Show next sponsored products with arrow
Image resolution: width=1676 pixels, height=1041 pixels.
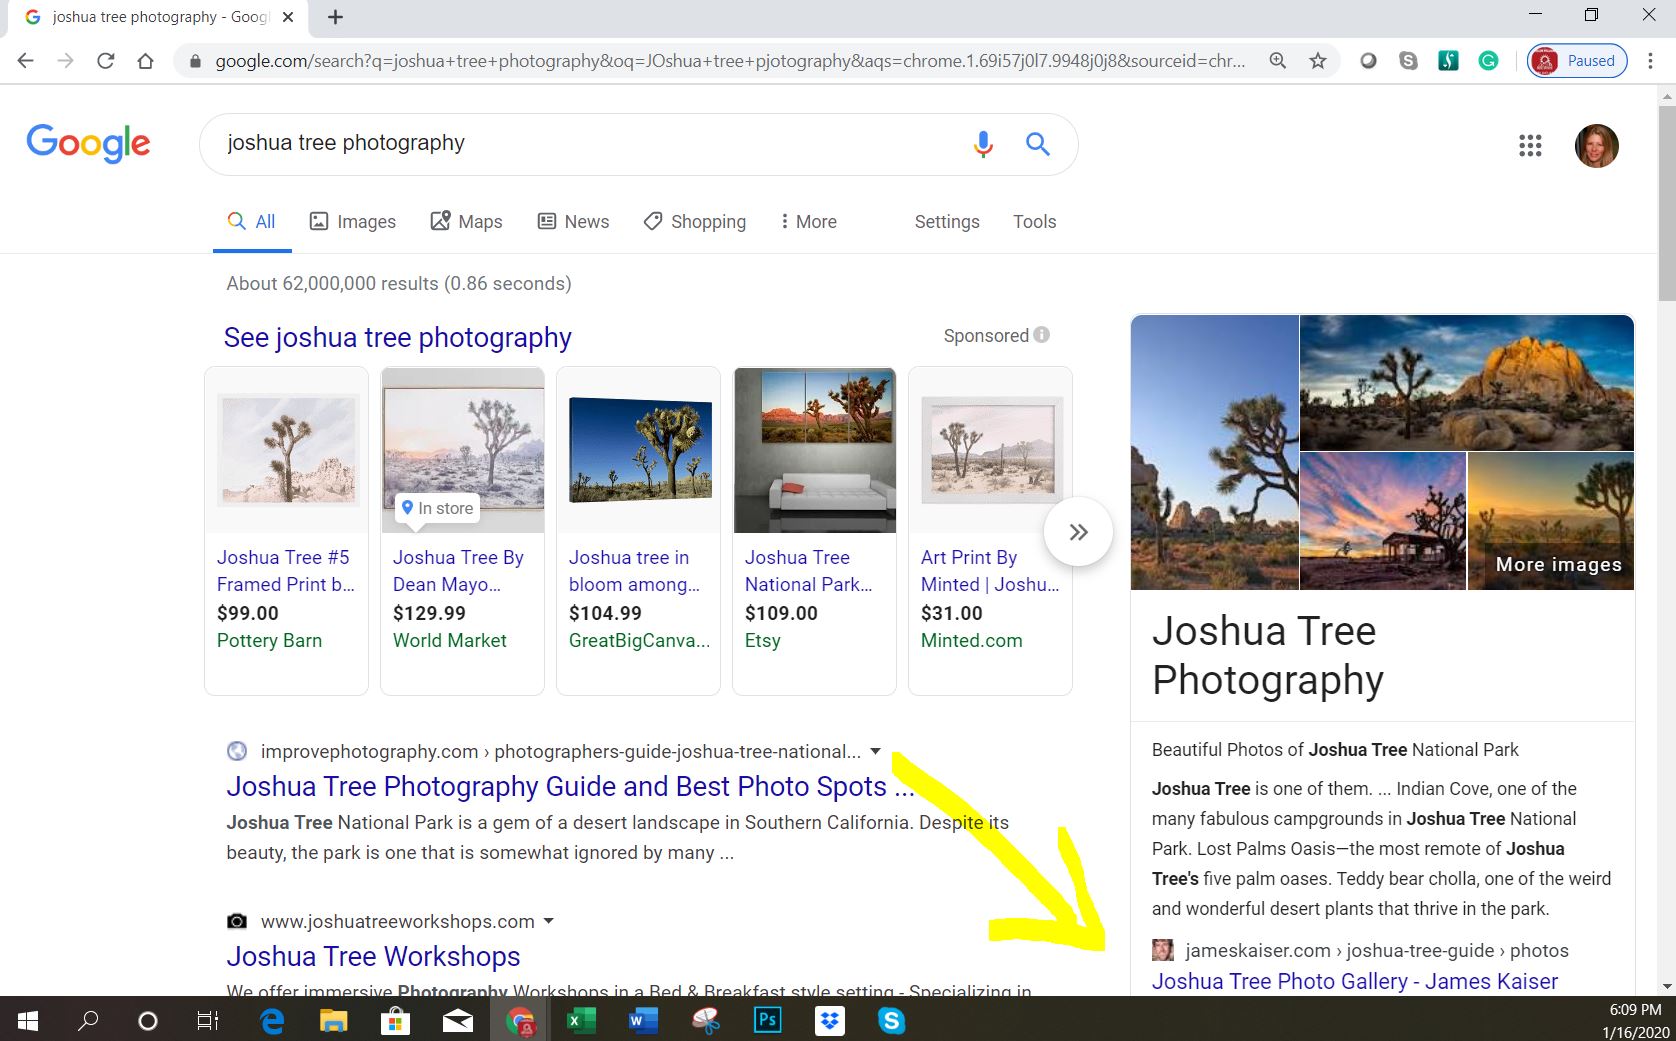(x=1078, y=532)
